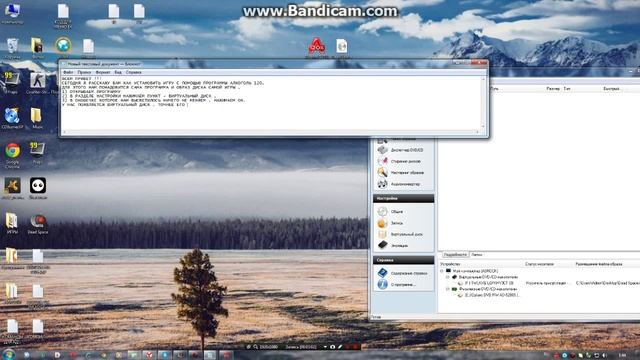This screenshot has width=640, height=360.
Task: Open the Audio converter in Alcohol sidebar
Action: coord(399,184)
